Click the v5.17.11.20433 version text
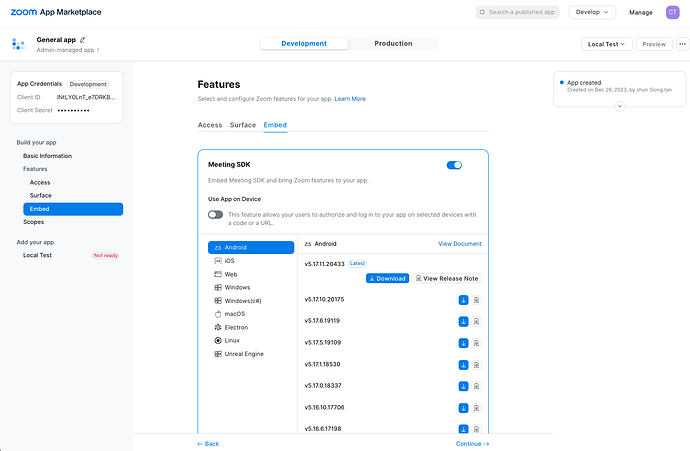This screenshot has height=451, width=690. coord(324,264)
